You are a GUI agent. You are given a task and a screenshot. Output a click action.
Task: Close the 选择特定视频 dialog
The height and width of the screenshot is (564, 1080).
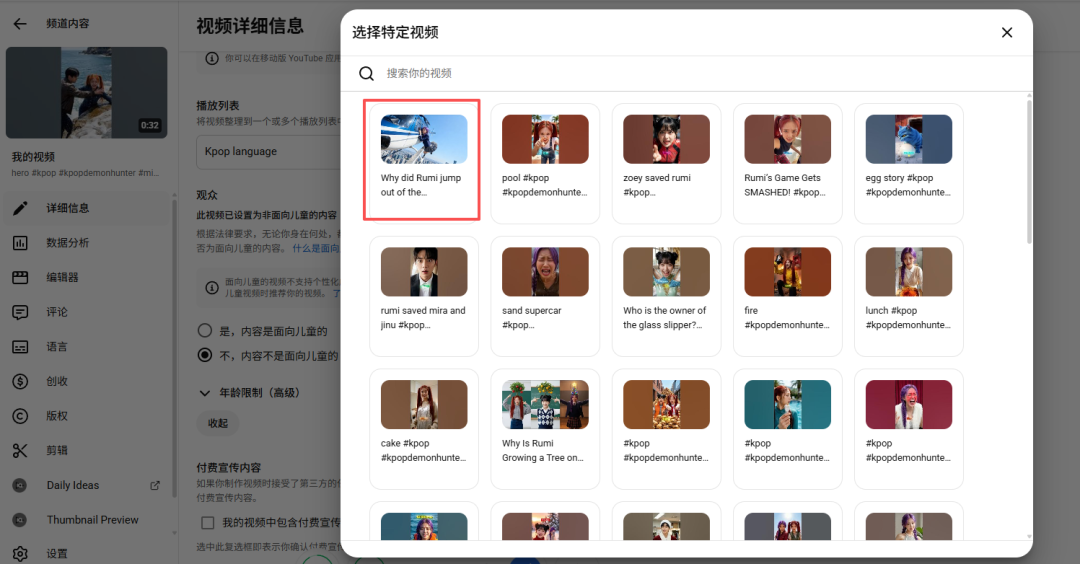click(1007, 32)
